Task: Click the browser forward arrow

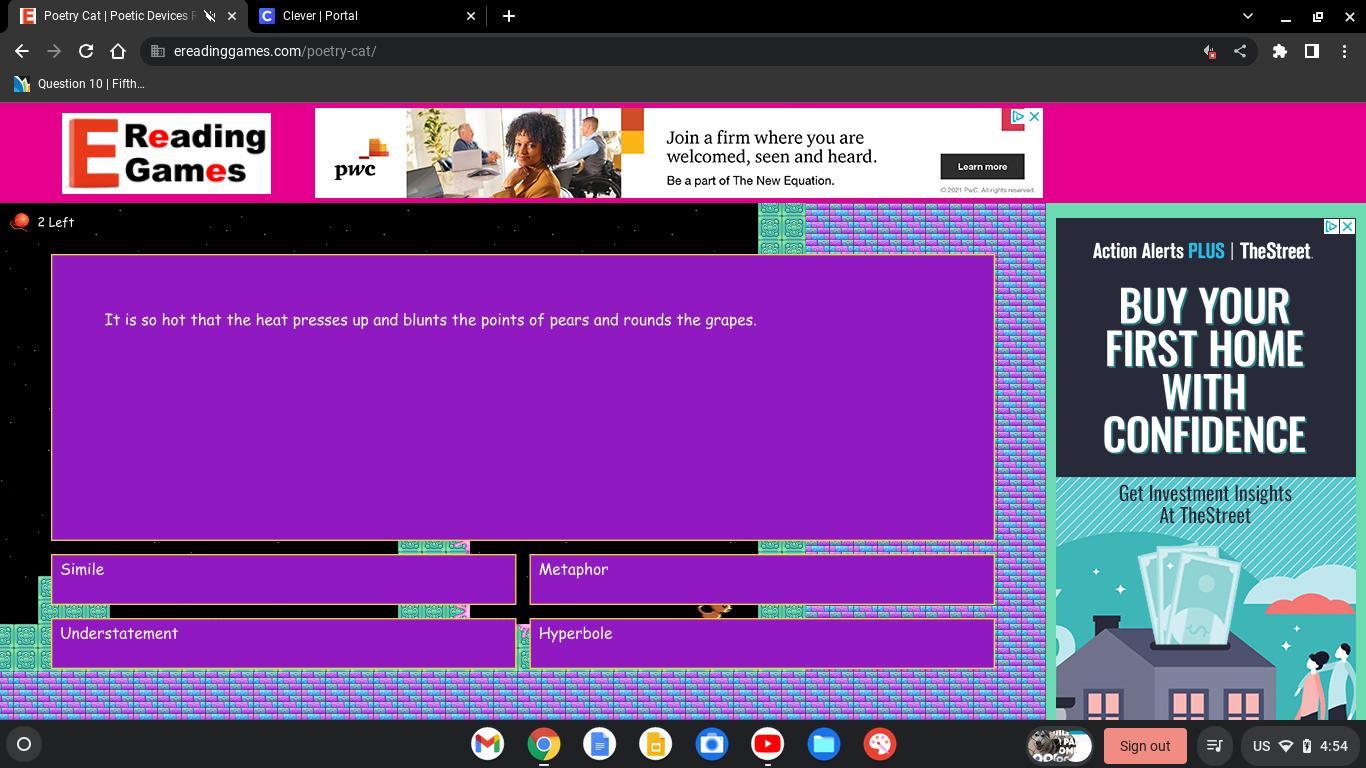Action: pos(54,51)
